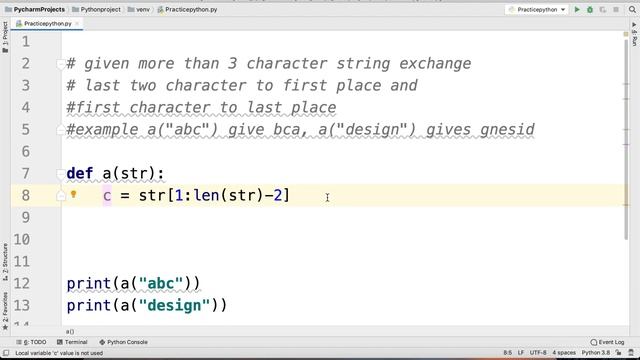The image size is (640, 360).
Task: Click venv folder in the breadcrumb
Action: coord(139,9)
